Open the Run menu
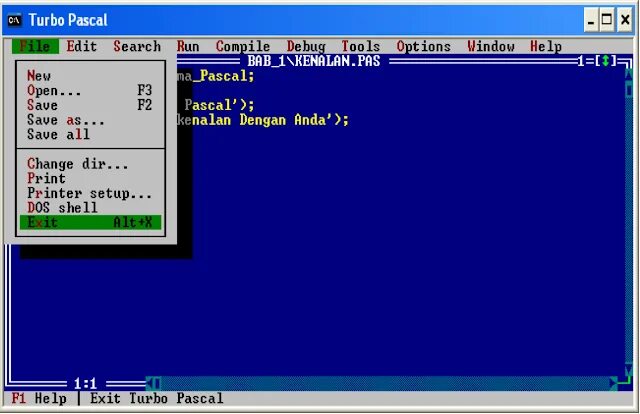 tap(188, 46)
